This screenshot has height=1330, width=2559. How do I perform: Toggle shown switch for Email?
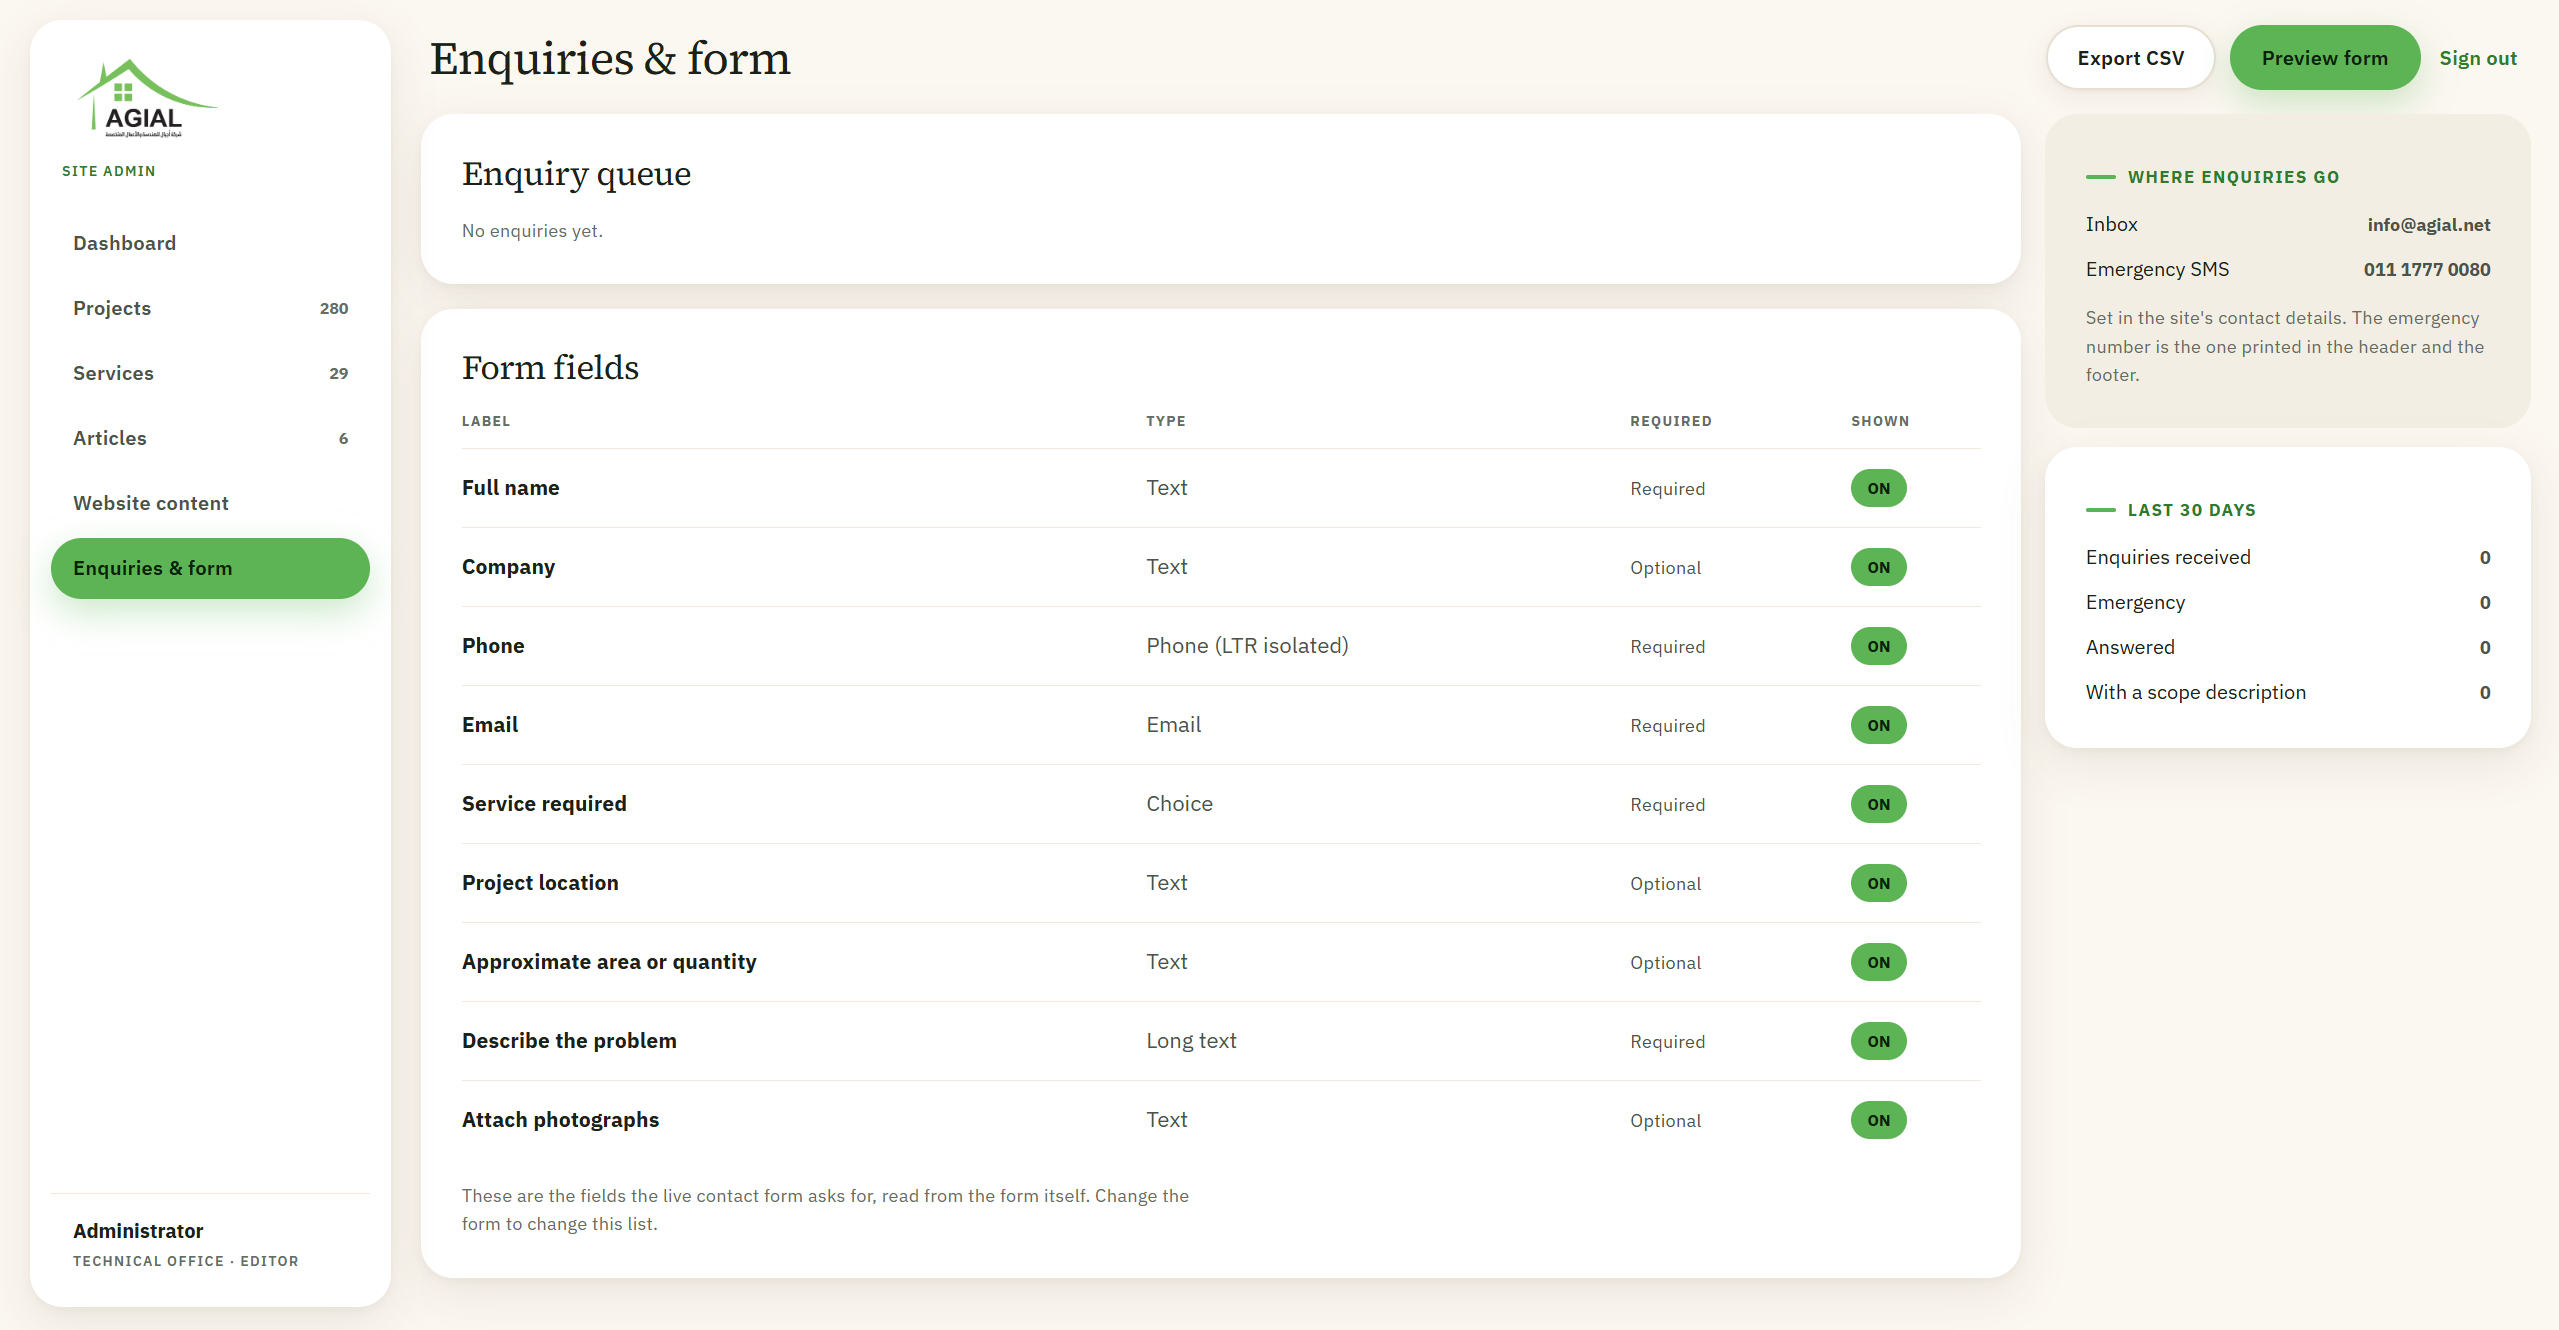click(x=1878, y=725)
